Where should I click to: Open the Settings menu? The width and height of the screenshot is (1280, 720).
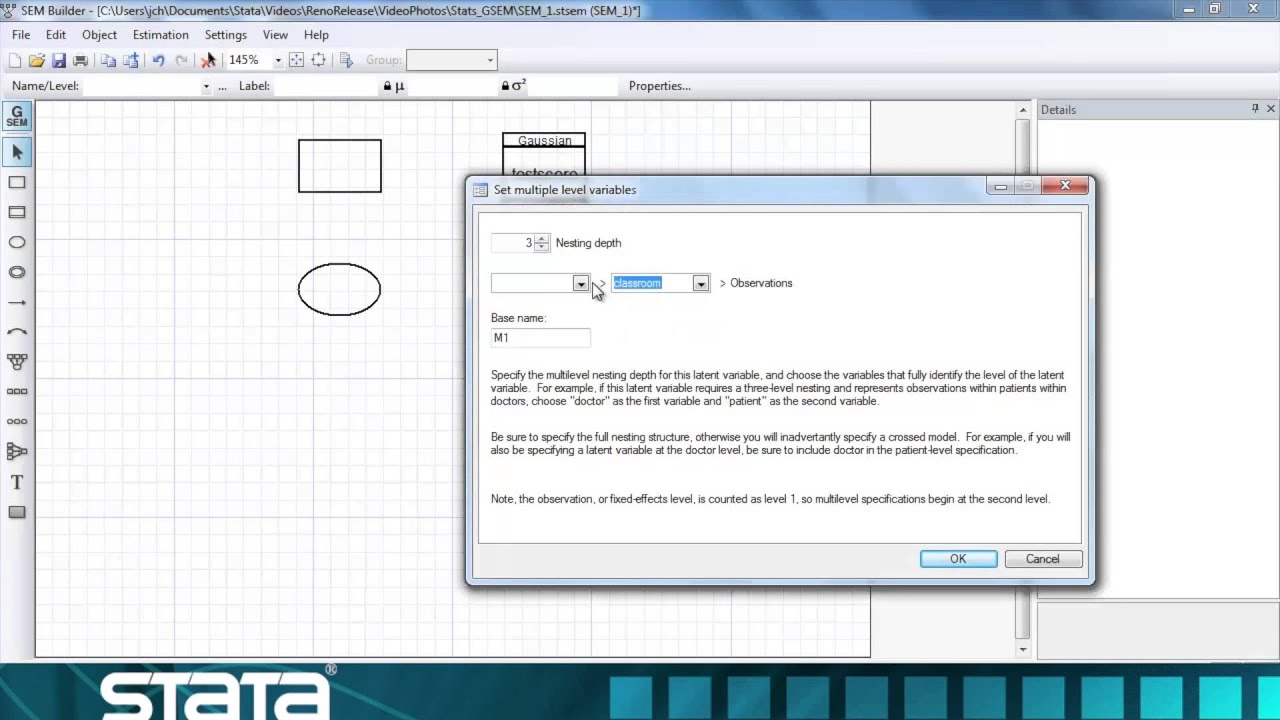(x=226, y=35)
